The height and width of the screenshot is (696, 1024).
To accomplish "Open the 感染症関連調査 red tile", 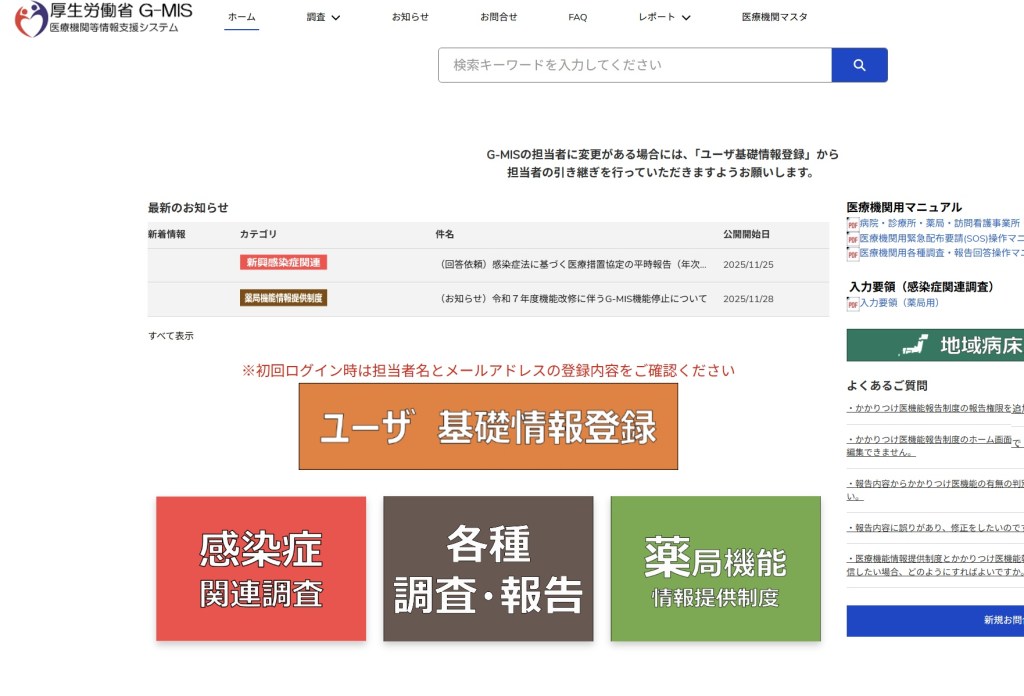I will coord(261,569).
